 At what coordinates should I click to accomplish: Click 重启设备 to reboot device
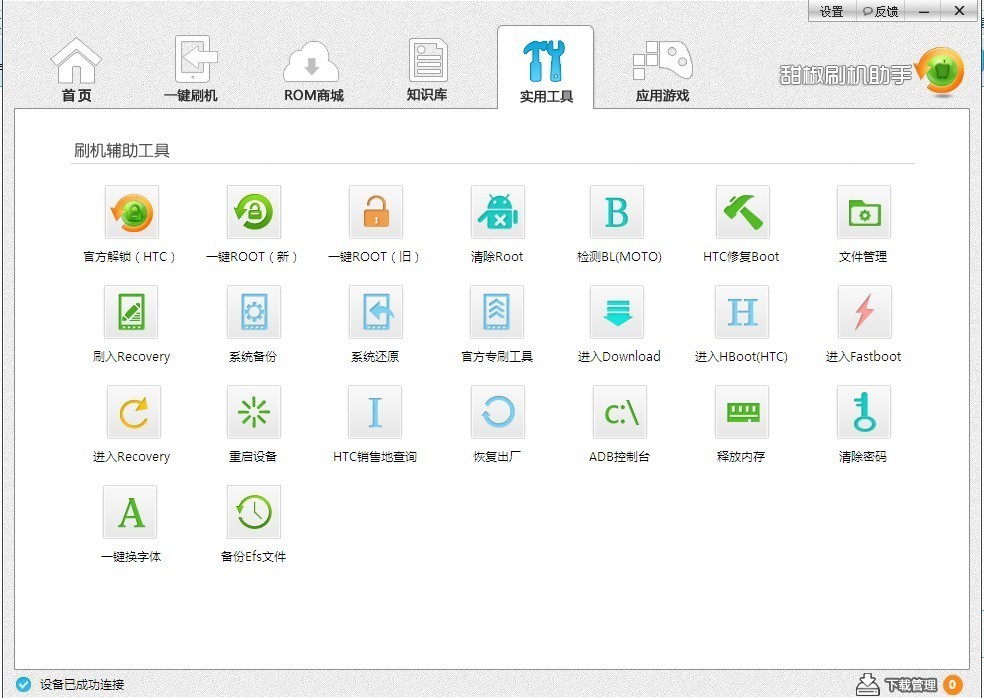254,412
